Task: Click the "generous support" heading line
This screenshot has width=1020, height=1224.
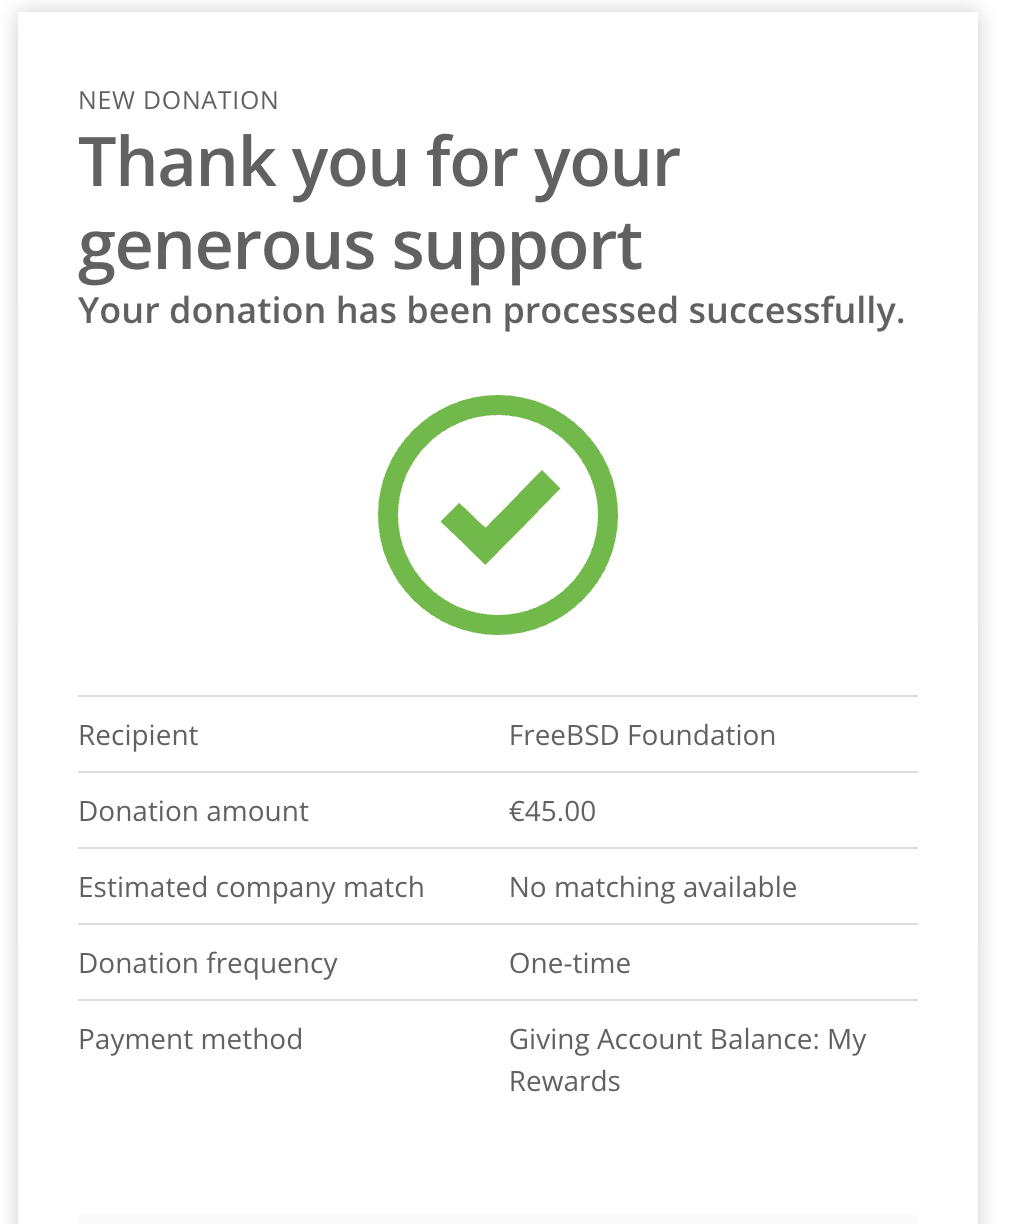Action: pyautogui.click(x=360, y=245)
